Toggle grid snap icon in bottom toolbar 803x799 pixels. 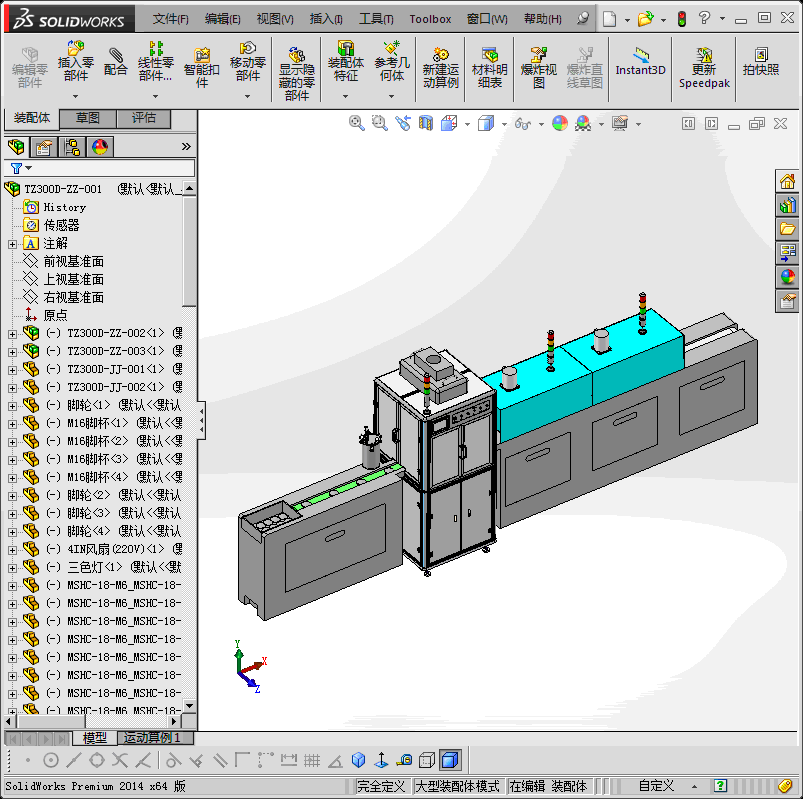[x=312, y=760]
